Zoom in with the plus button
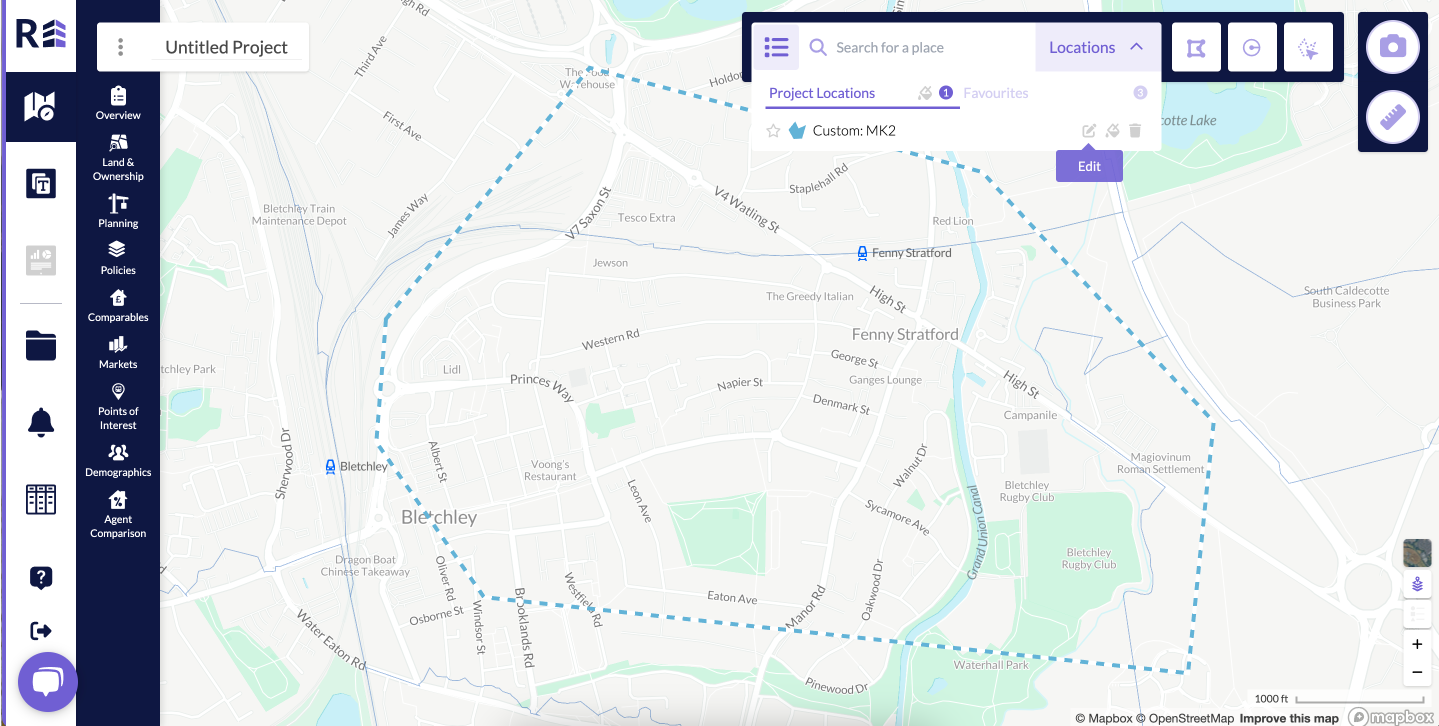The image size is (1439, 726). tap(1417, 644)
